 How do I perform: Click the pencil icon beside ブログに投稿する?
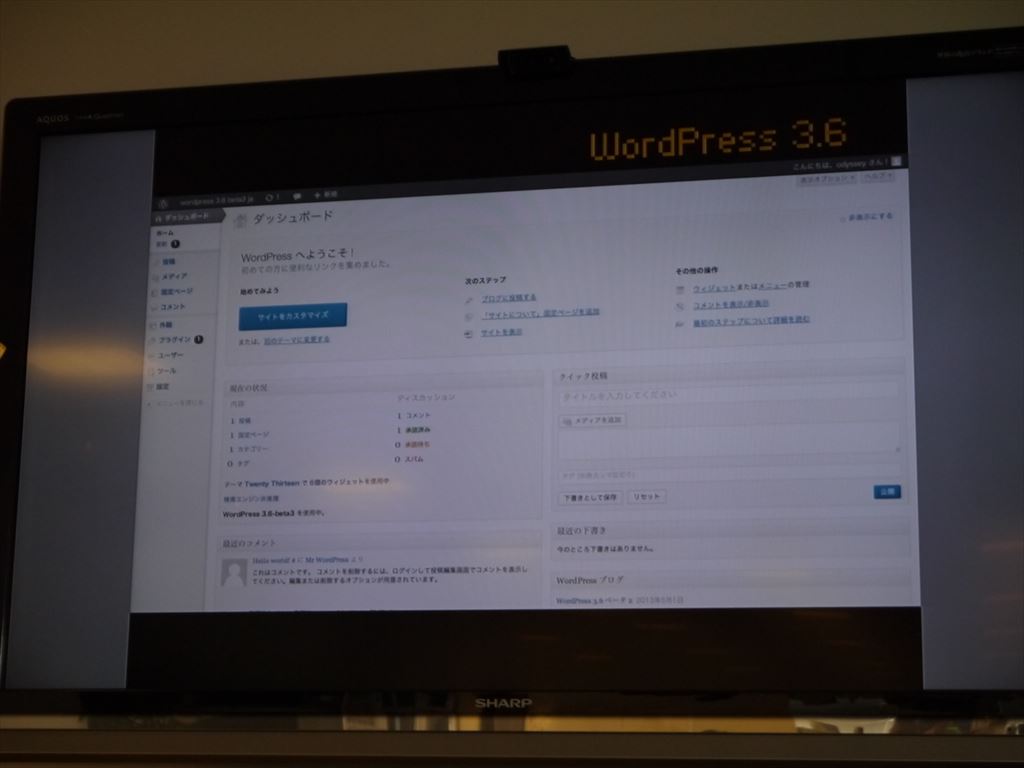tap(469, 300)
